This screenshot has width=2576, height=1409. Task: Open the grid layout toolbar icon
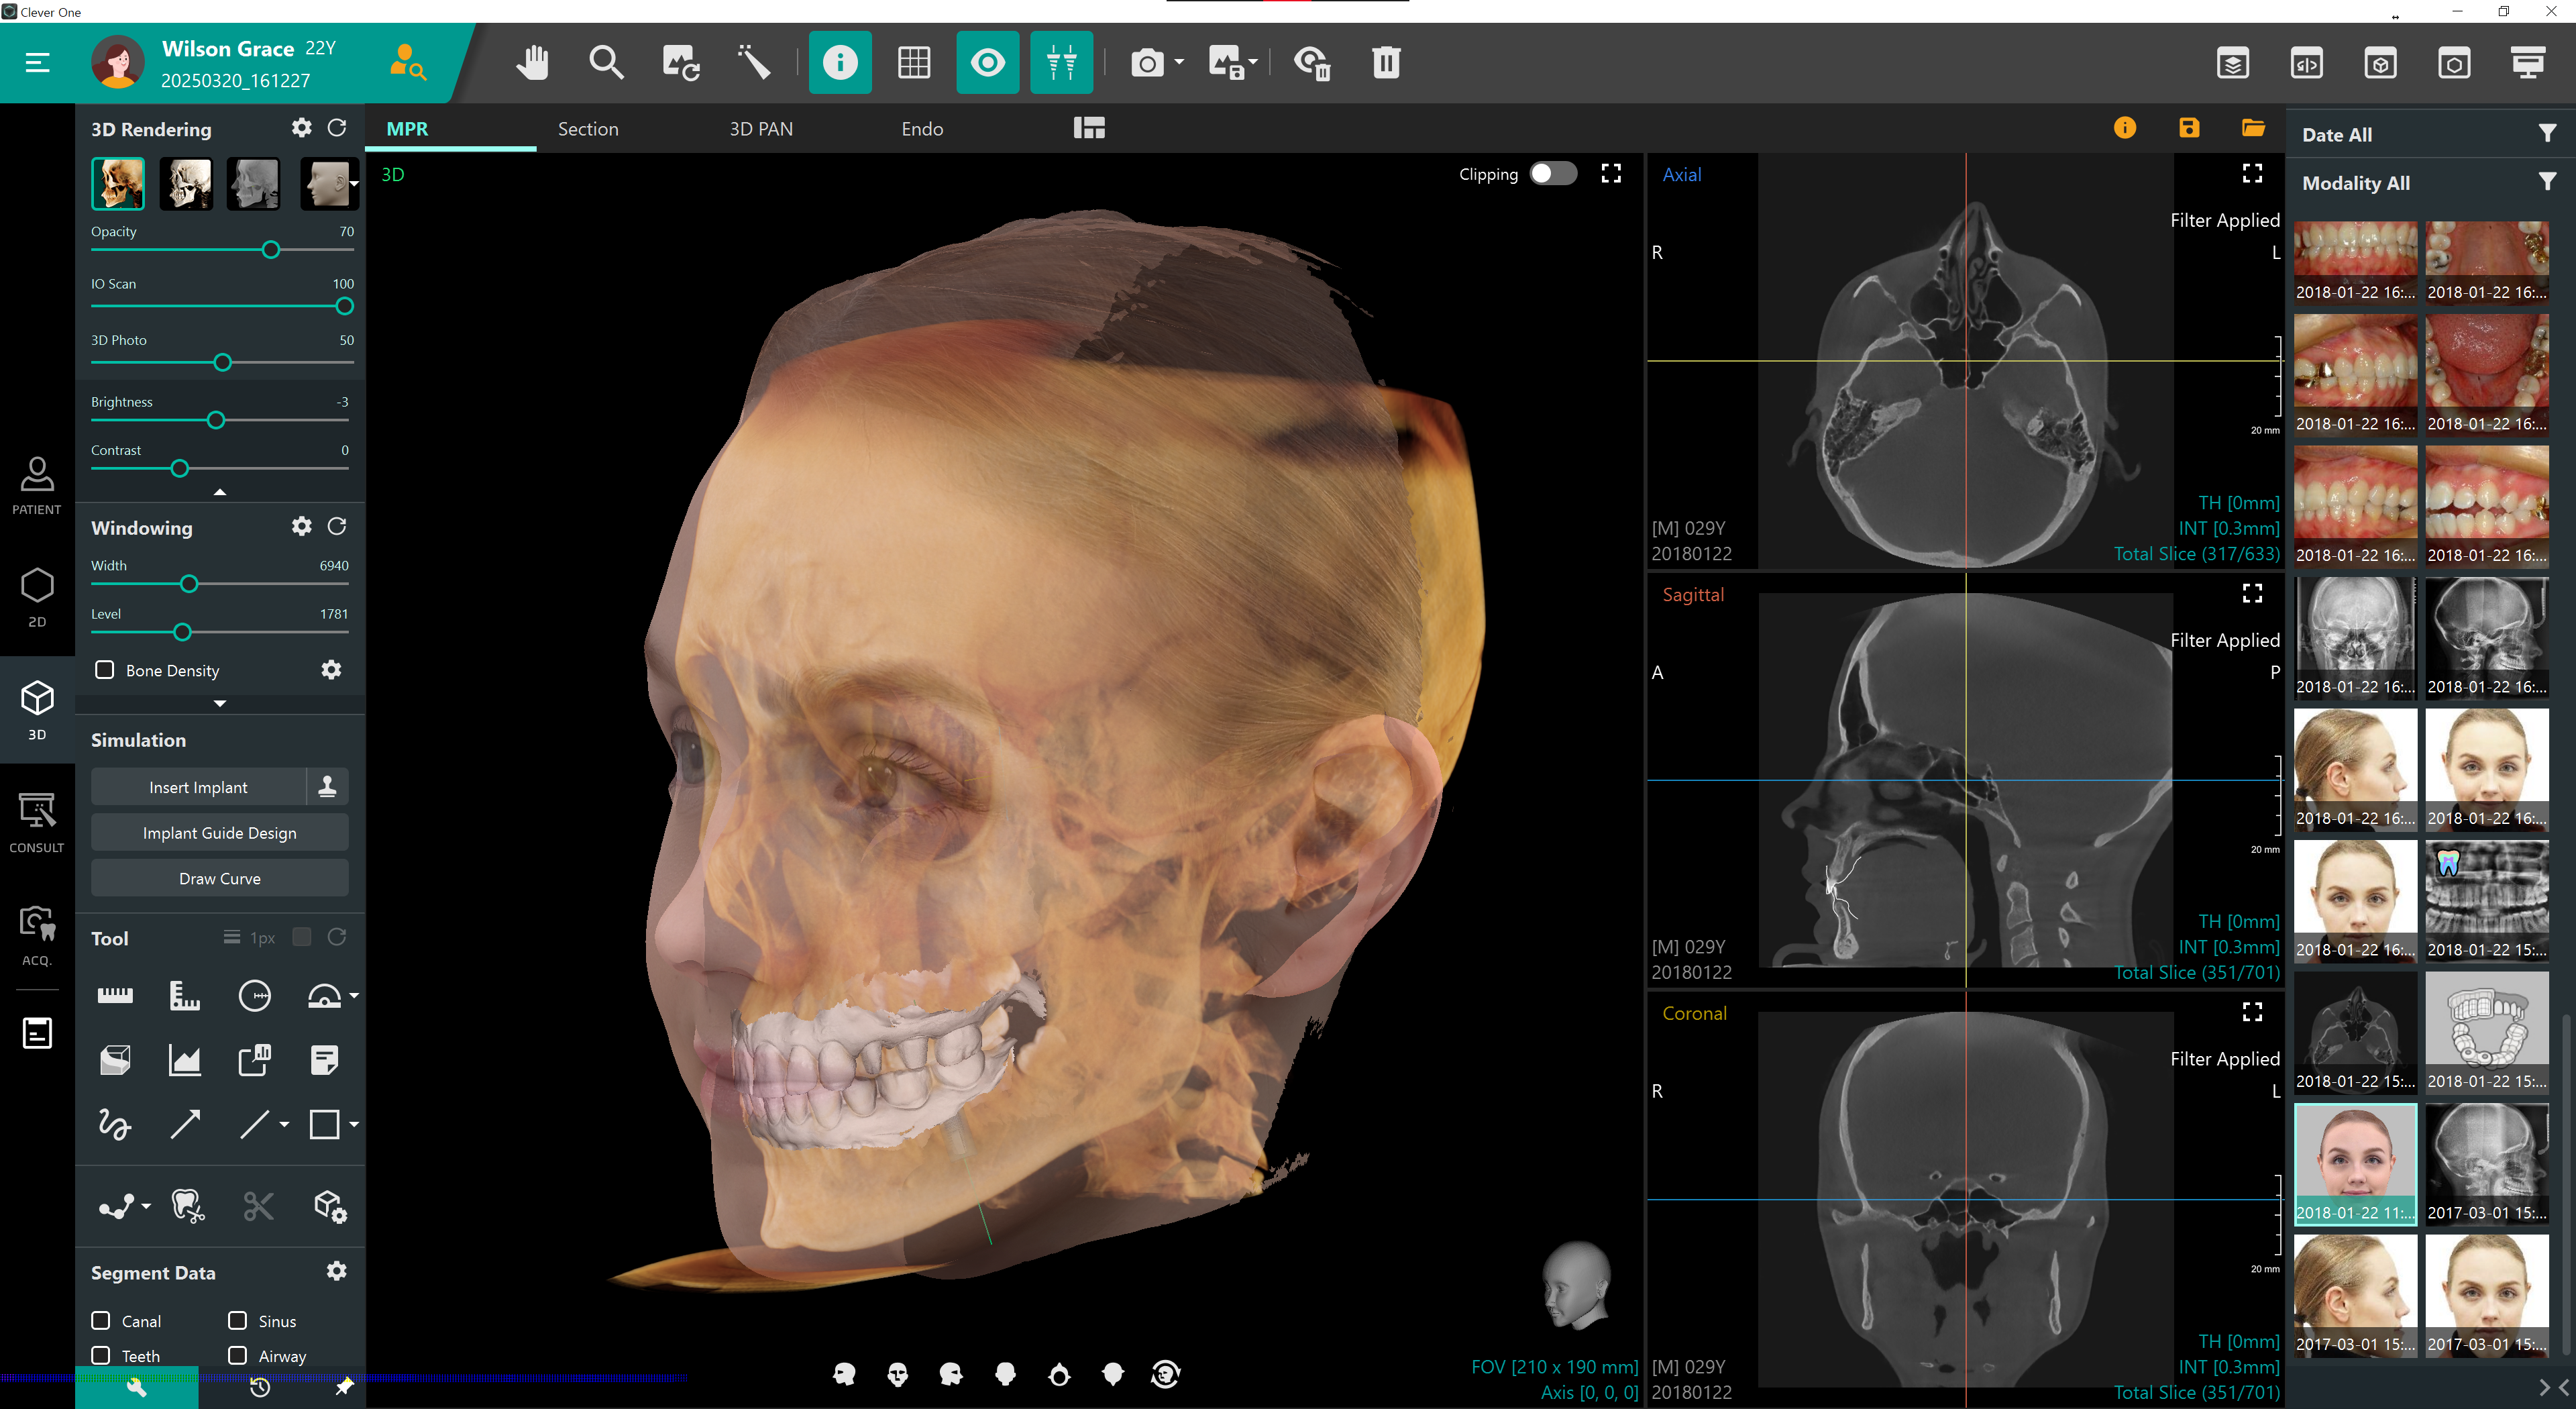(913, 63)
